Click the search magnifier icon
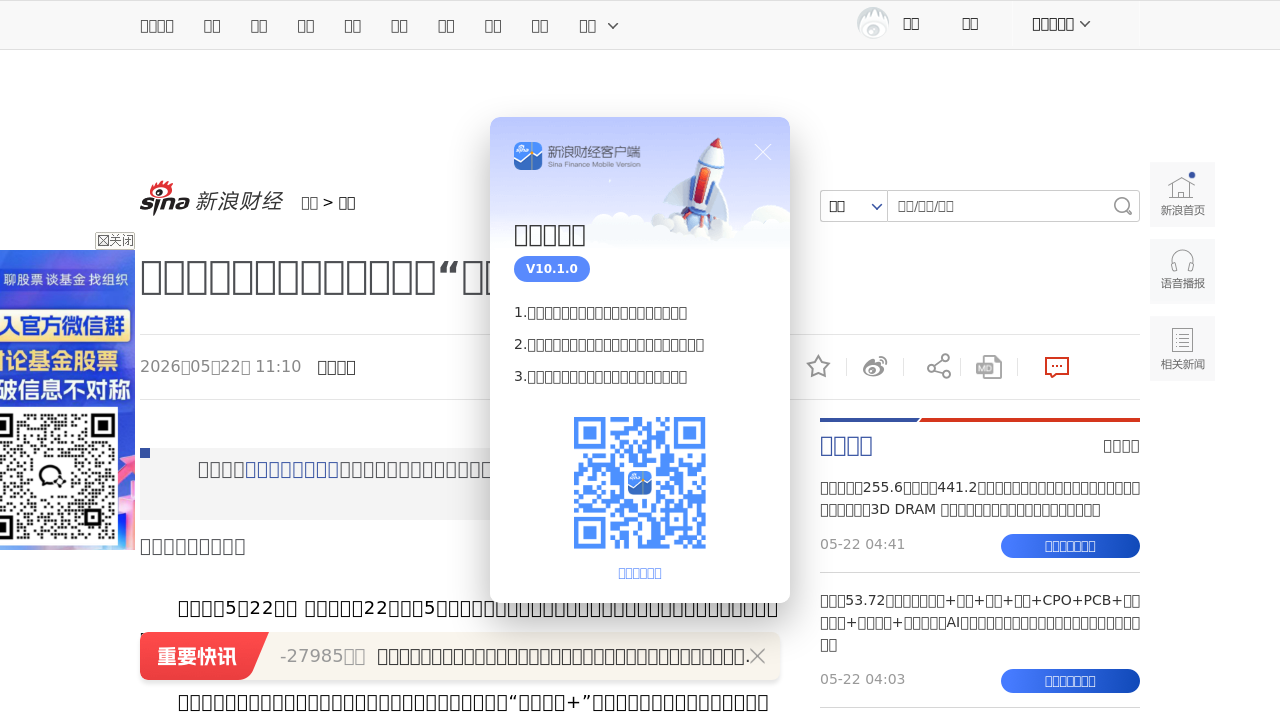This screenshot has width=1280, height=720. click(x=1123, y=206)
